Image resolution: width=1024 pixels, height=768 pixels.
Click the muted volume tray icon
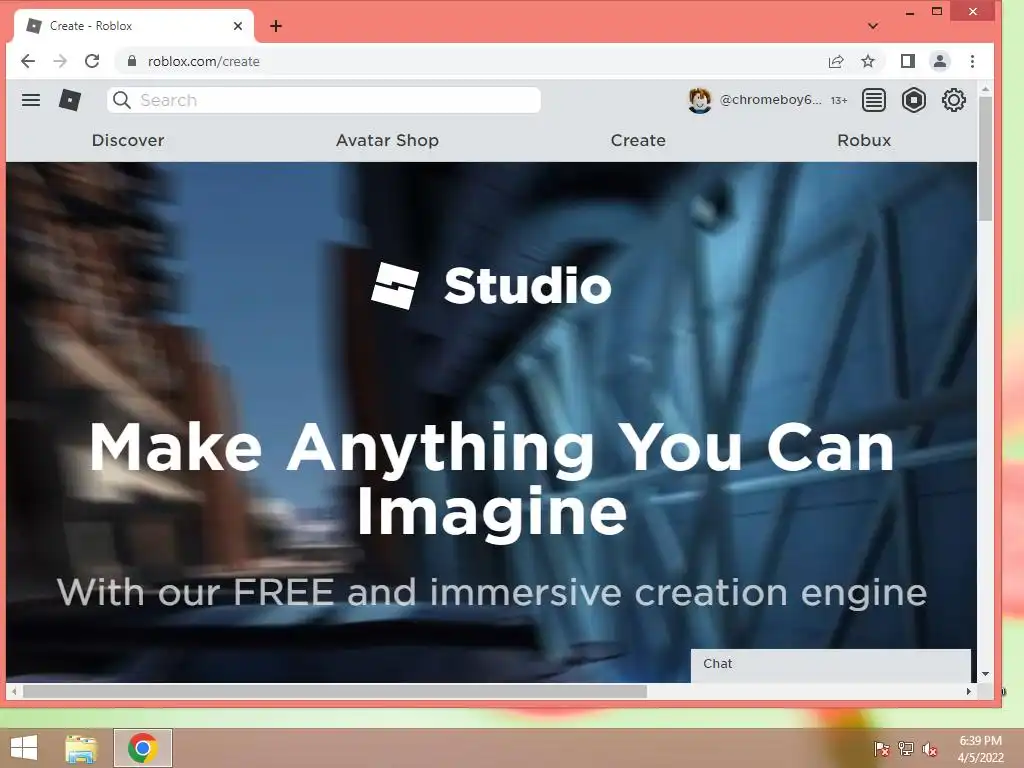coord(930,749)
